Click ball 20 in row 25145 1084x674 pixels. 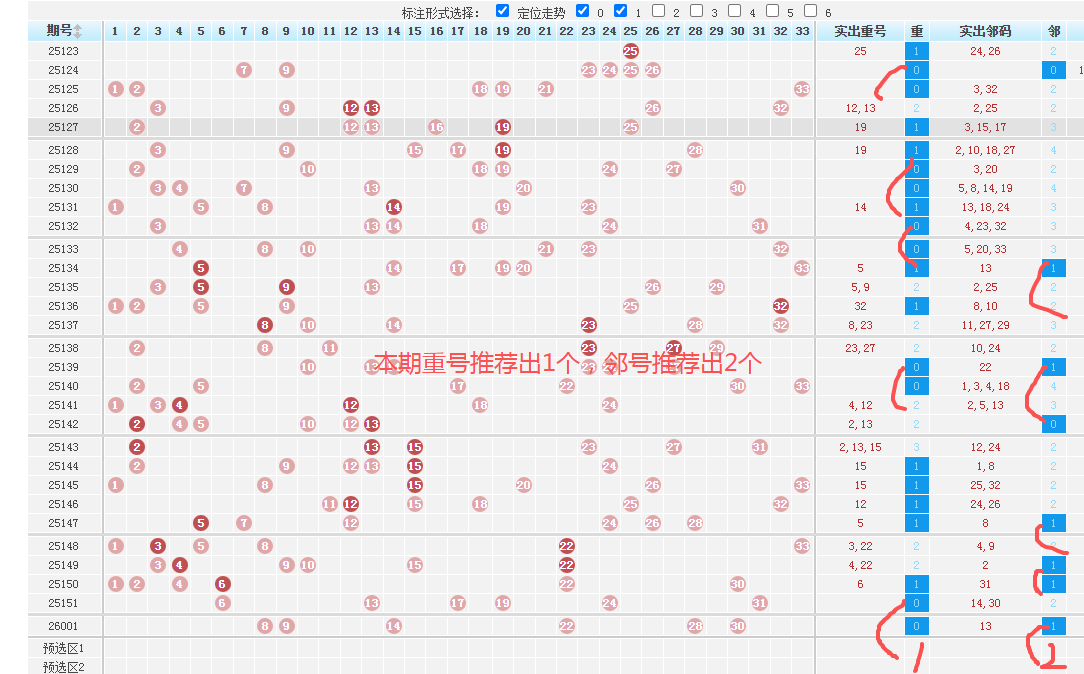(523, 485)
